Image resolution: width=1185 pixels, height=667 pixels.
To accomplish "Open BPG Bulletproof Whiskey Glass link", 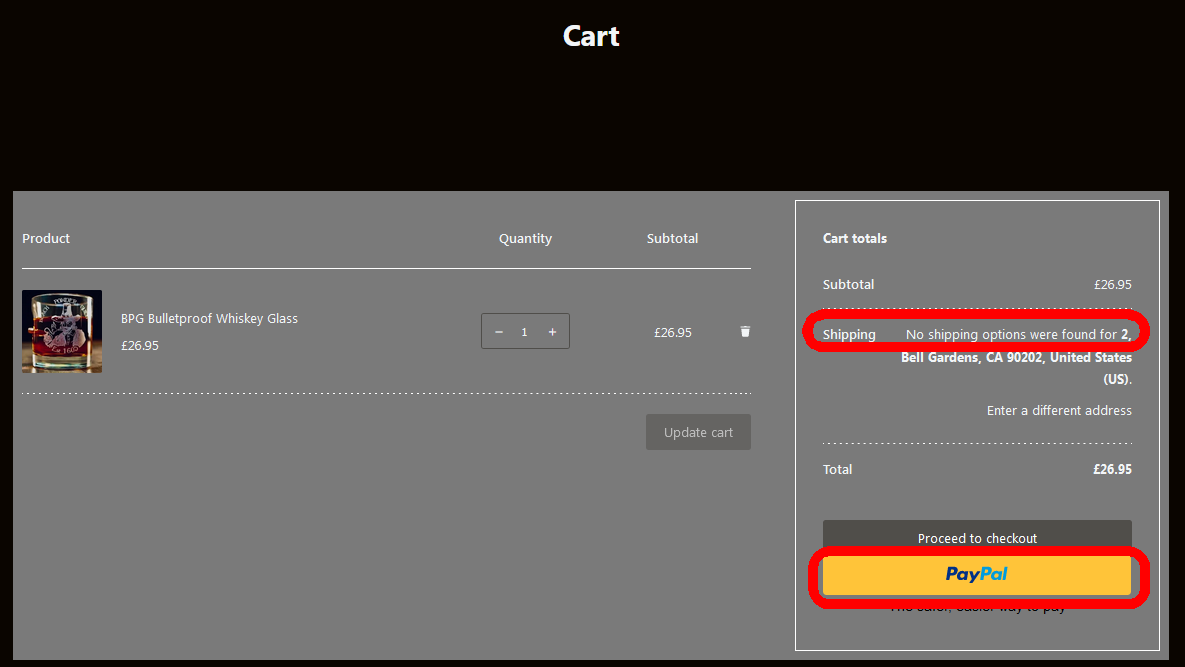I will pos(209,319).
